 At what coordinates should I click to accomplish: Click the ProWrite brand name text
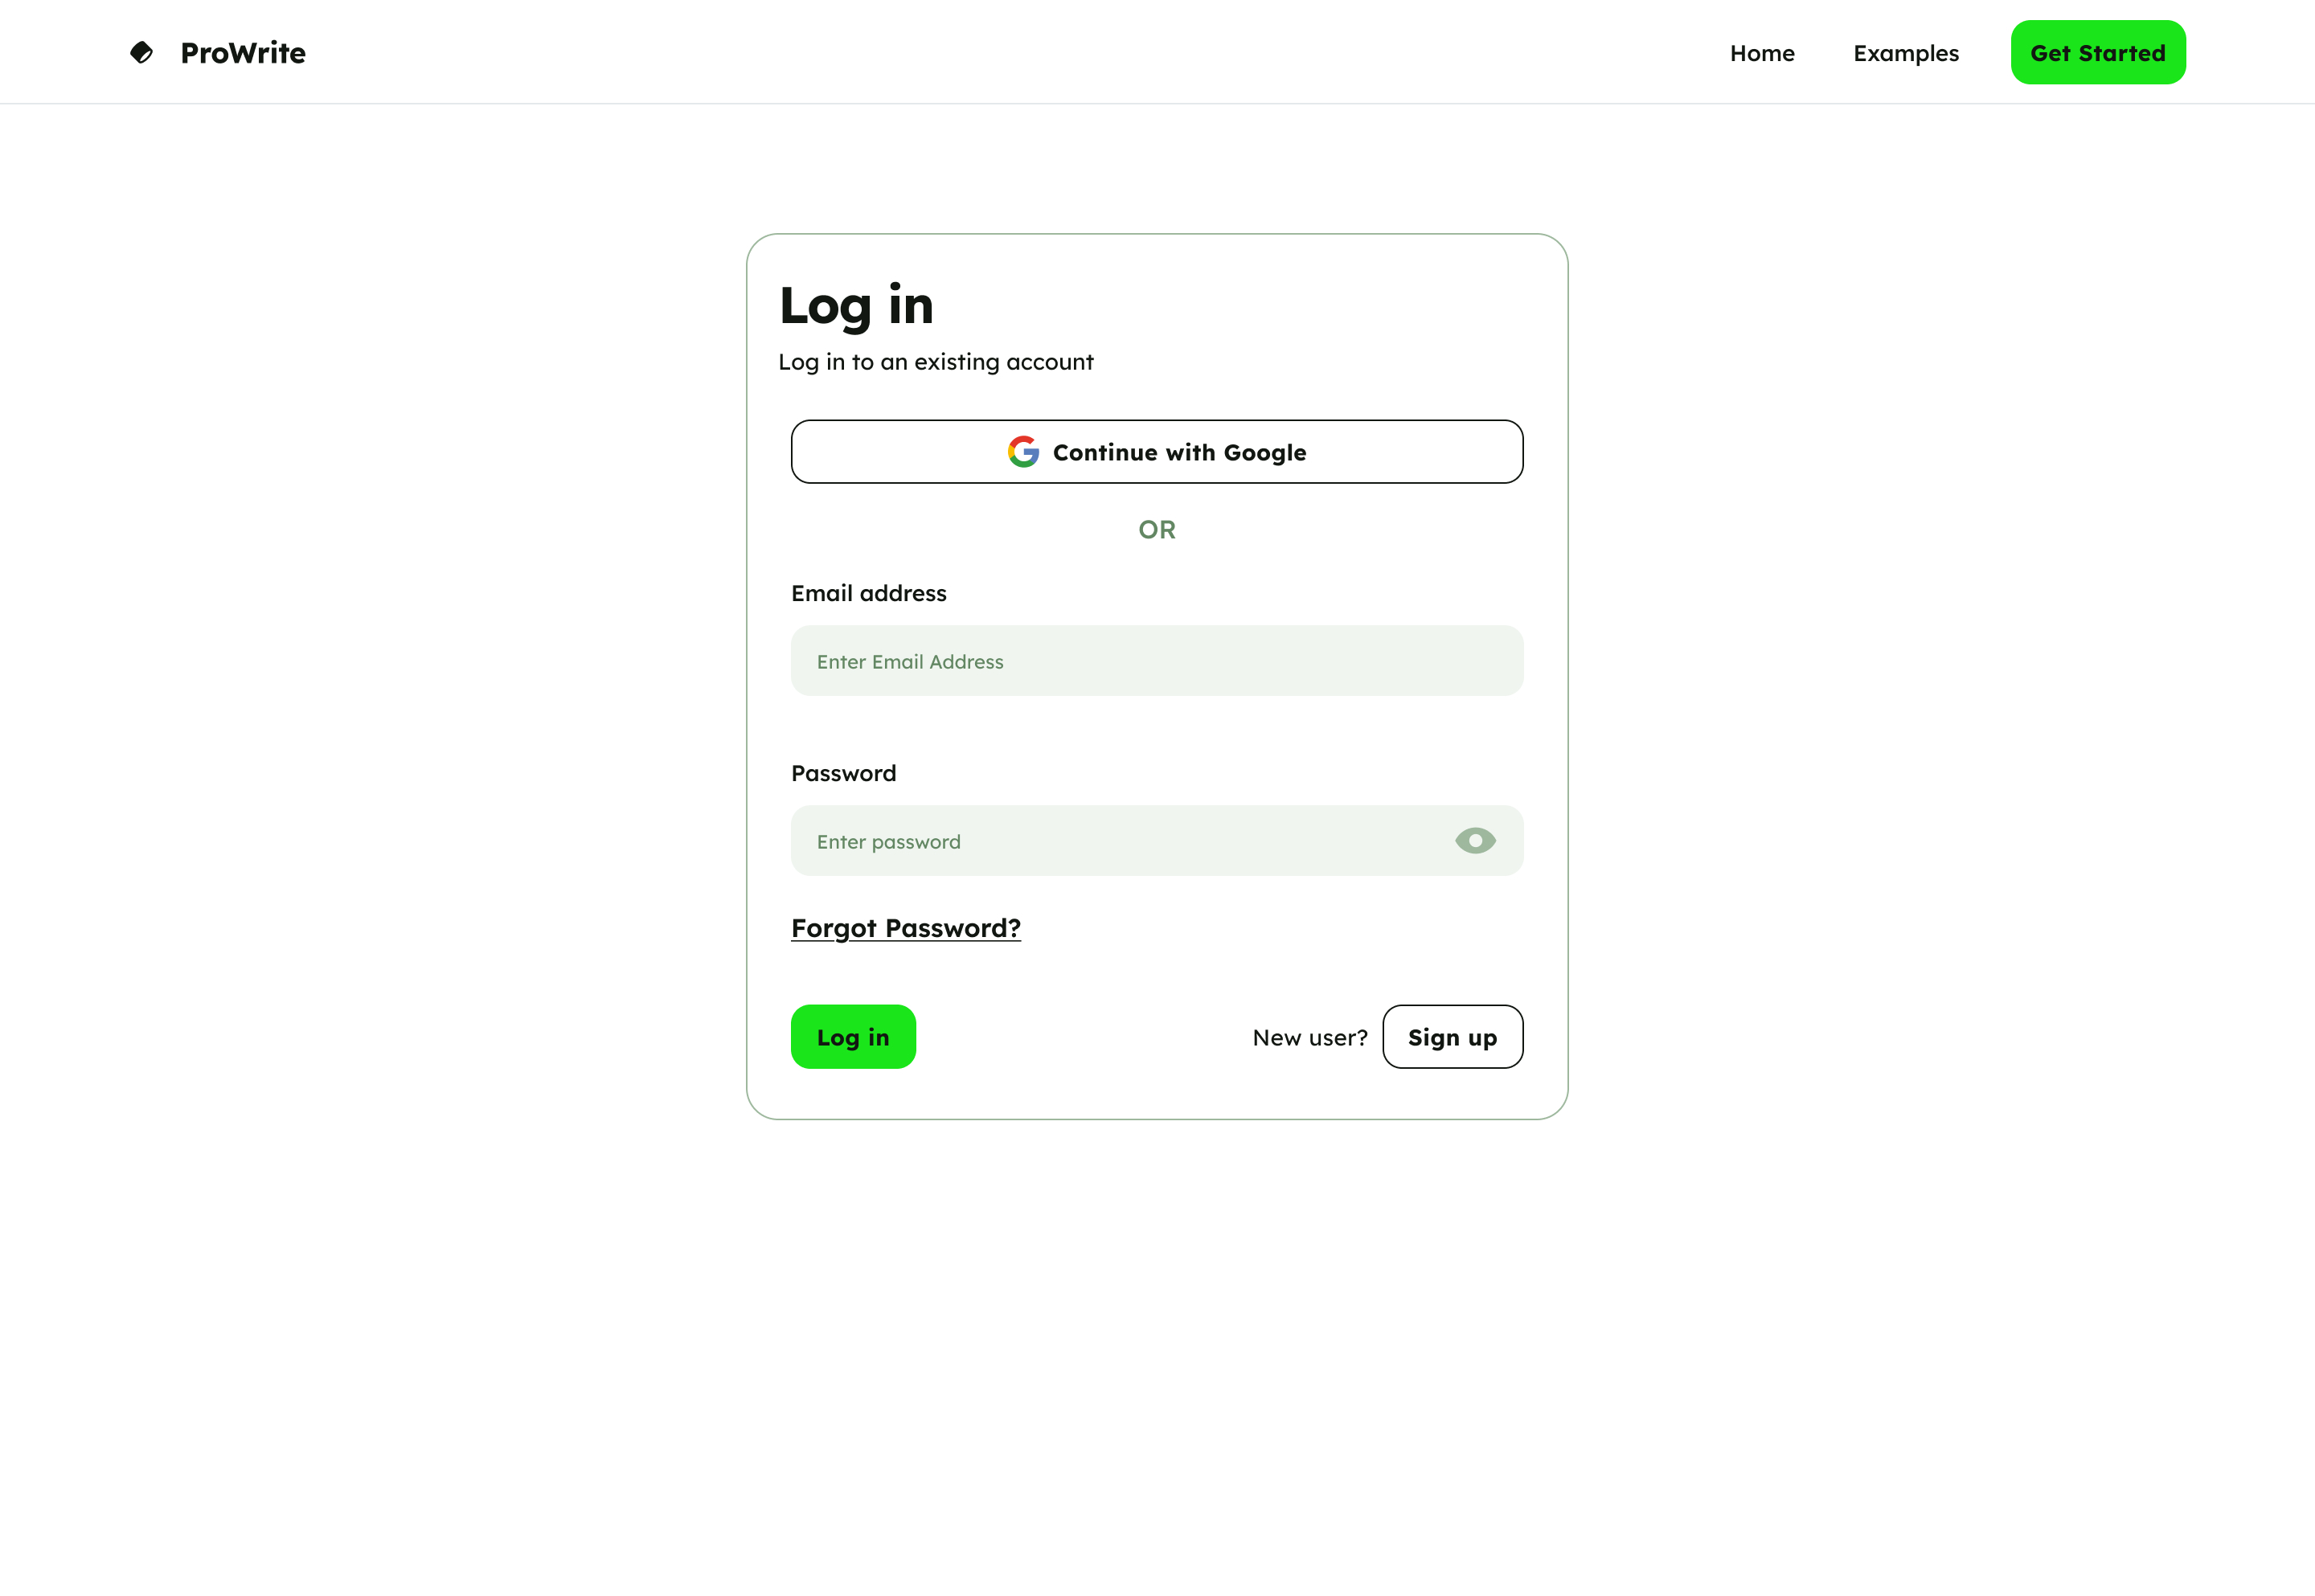tap(243, 53)
